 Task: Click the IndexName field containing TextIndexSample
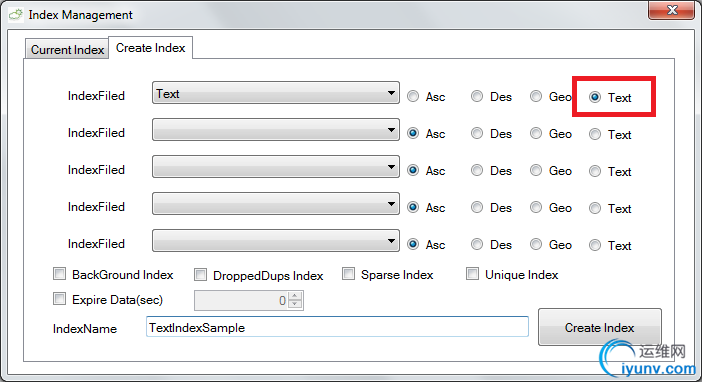pyautogui.click(x=337, y=327)
